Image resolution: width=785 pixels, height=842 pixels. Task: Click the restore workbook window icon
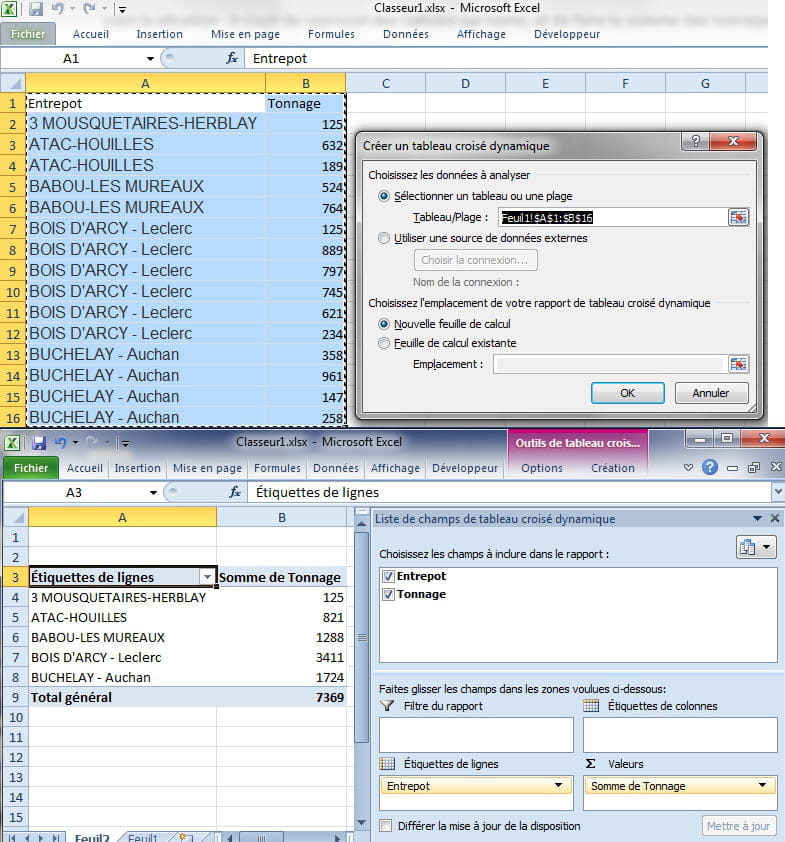coord(754,467)
